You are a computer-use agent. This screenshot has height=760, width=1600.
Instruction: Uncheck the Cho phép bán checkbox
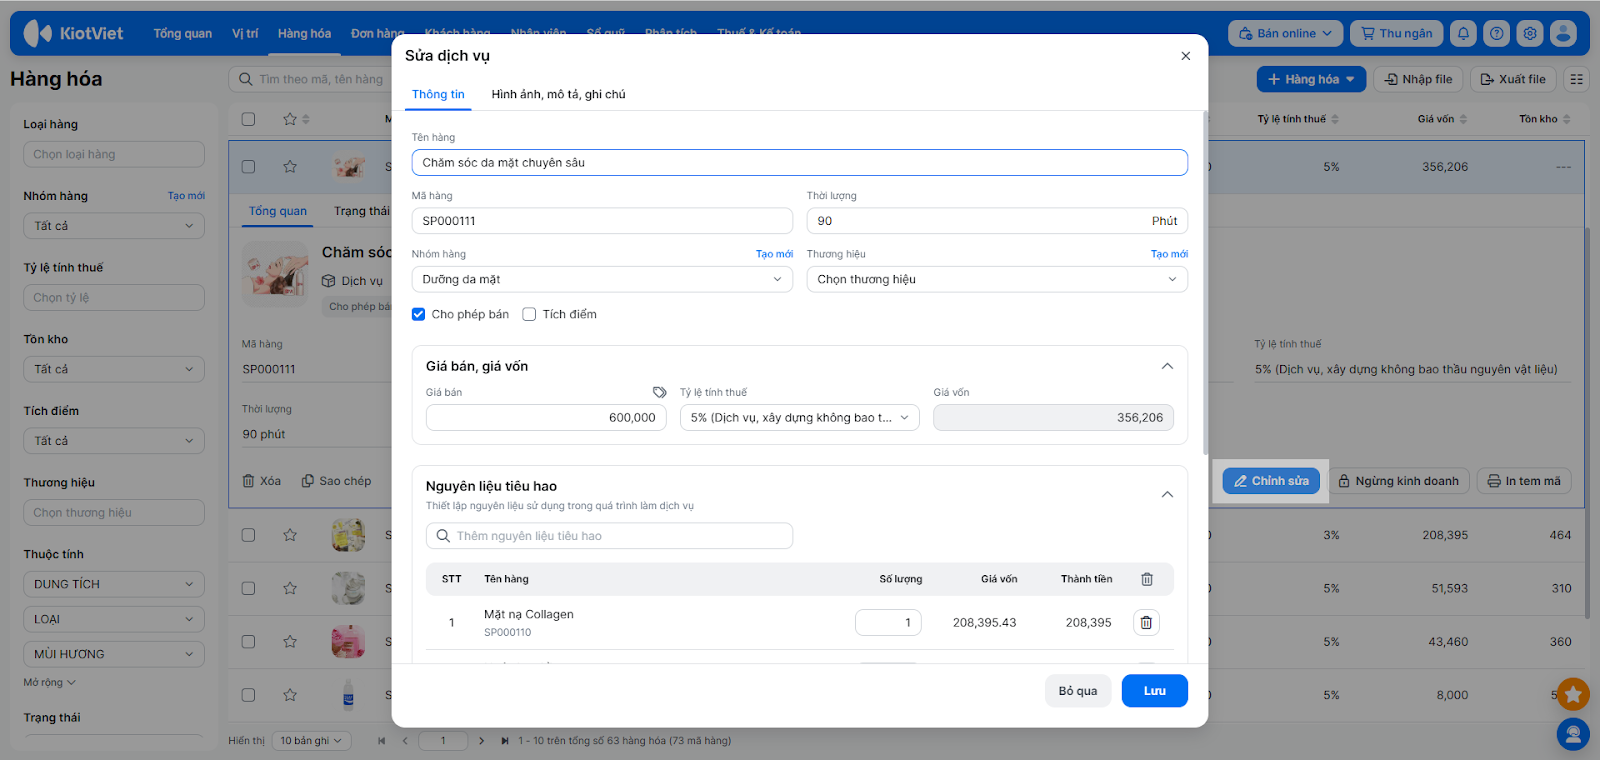[x=419, y=314]
